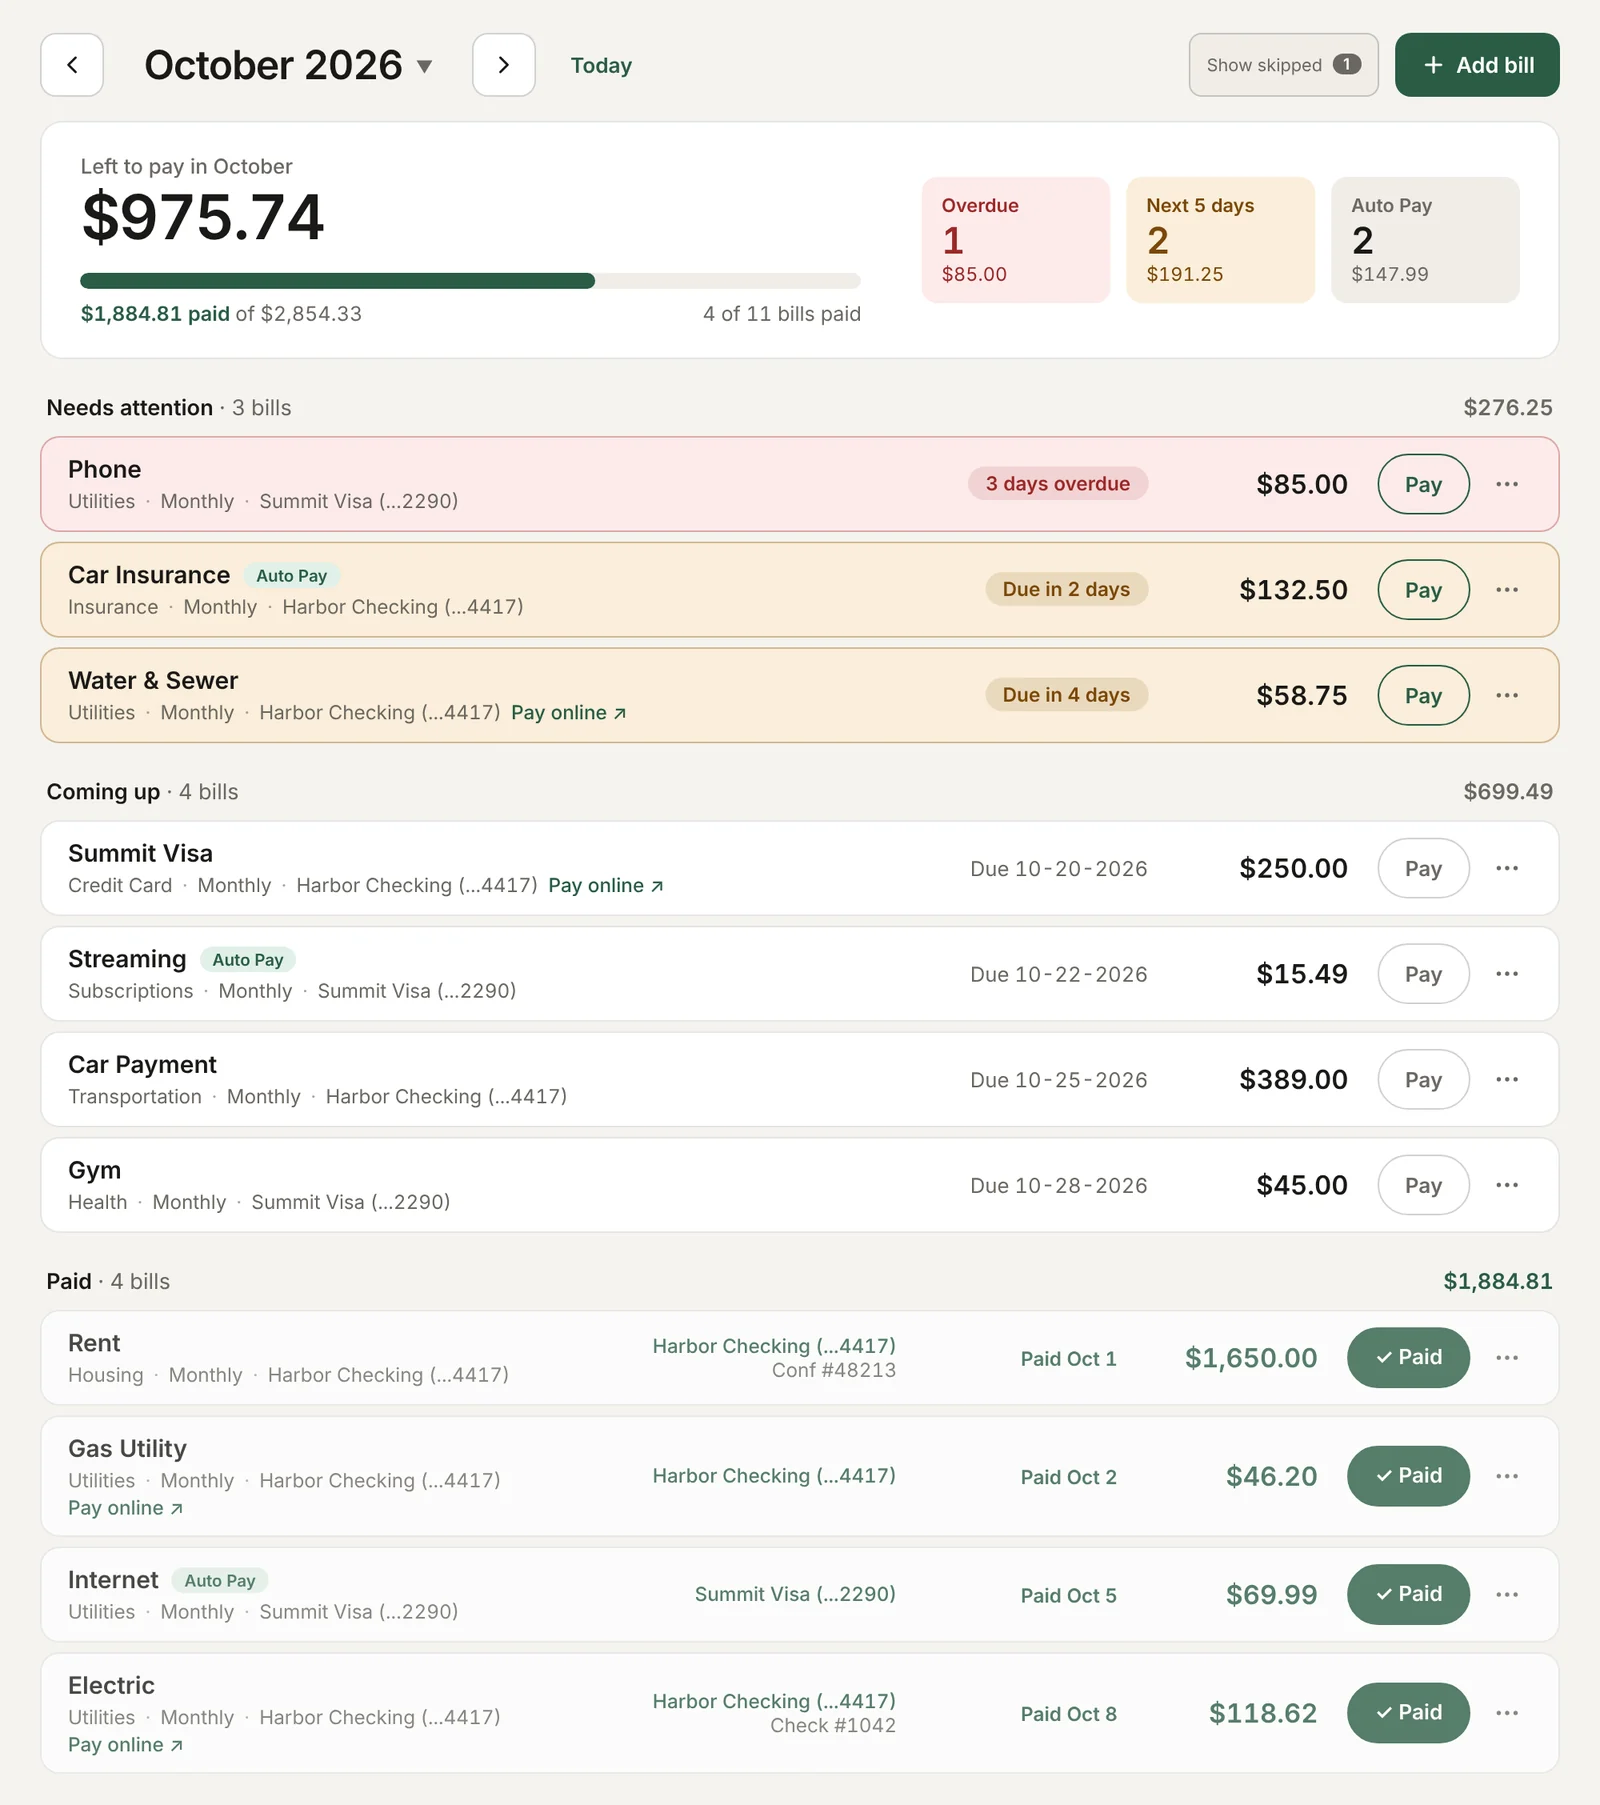Open more options for Car Insurance

[x=1507, y=590]
